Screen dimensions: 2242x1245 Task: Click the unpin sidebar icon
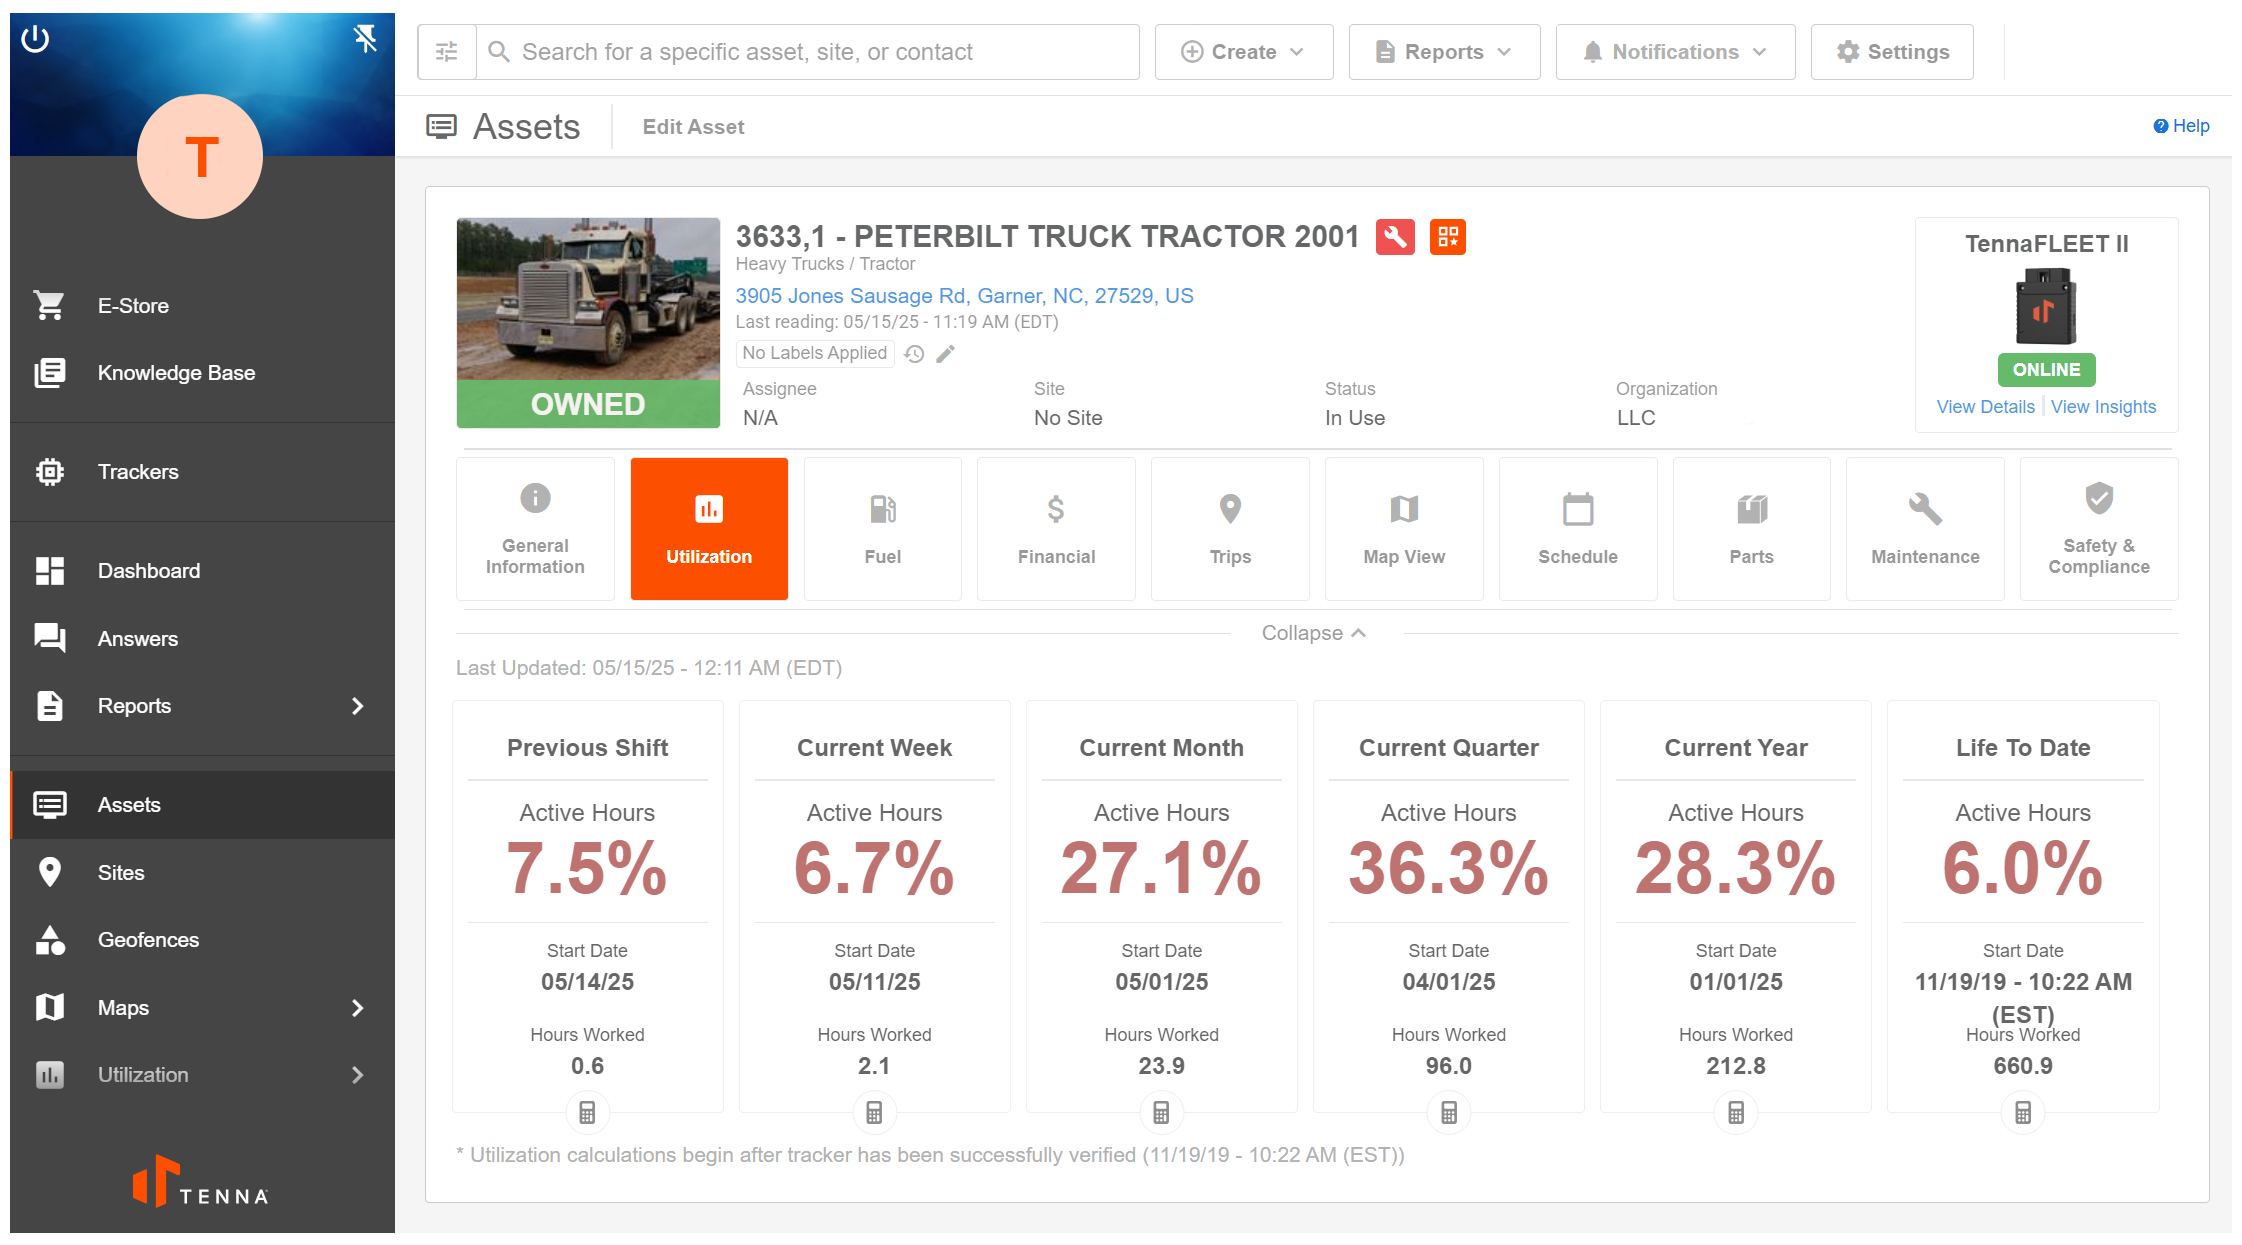pyautogui.click(x=365, y=38)
